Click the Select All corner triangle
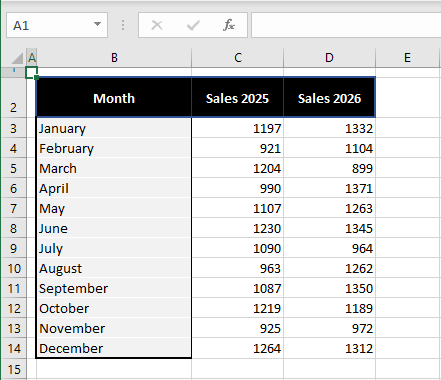Viewport: 441px width, 380px height. point(17,58)
